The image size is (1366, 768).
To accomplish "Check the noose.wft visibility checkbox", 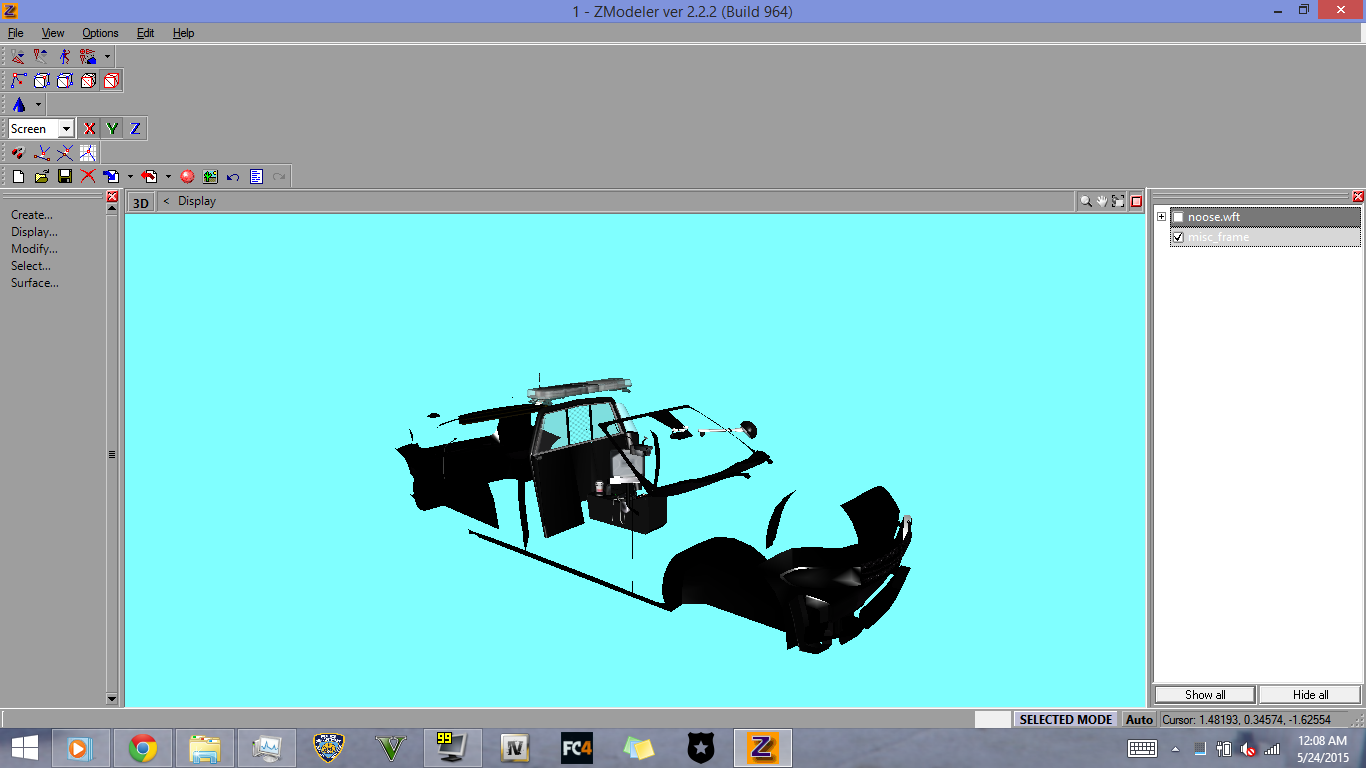I will point(1178,217).
